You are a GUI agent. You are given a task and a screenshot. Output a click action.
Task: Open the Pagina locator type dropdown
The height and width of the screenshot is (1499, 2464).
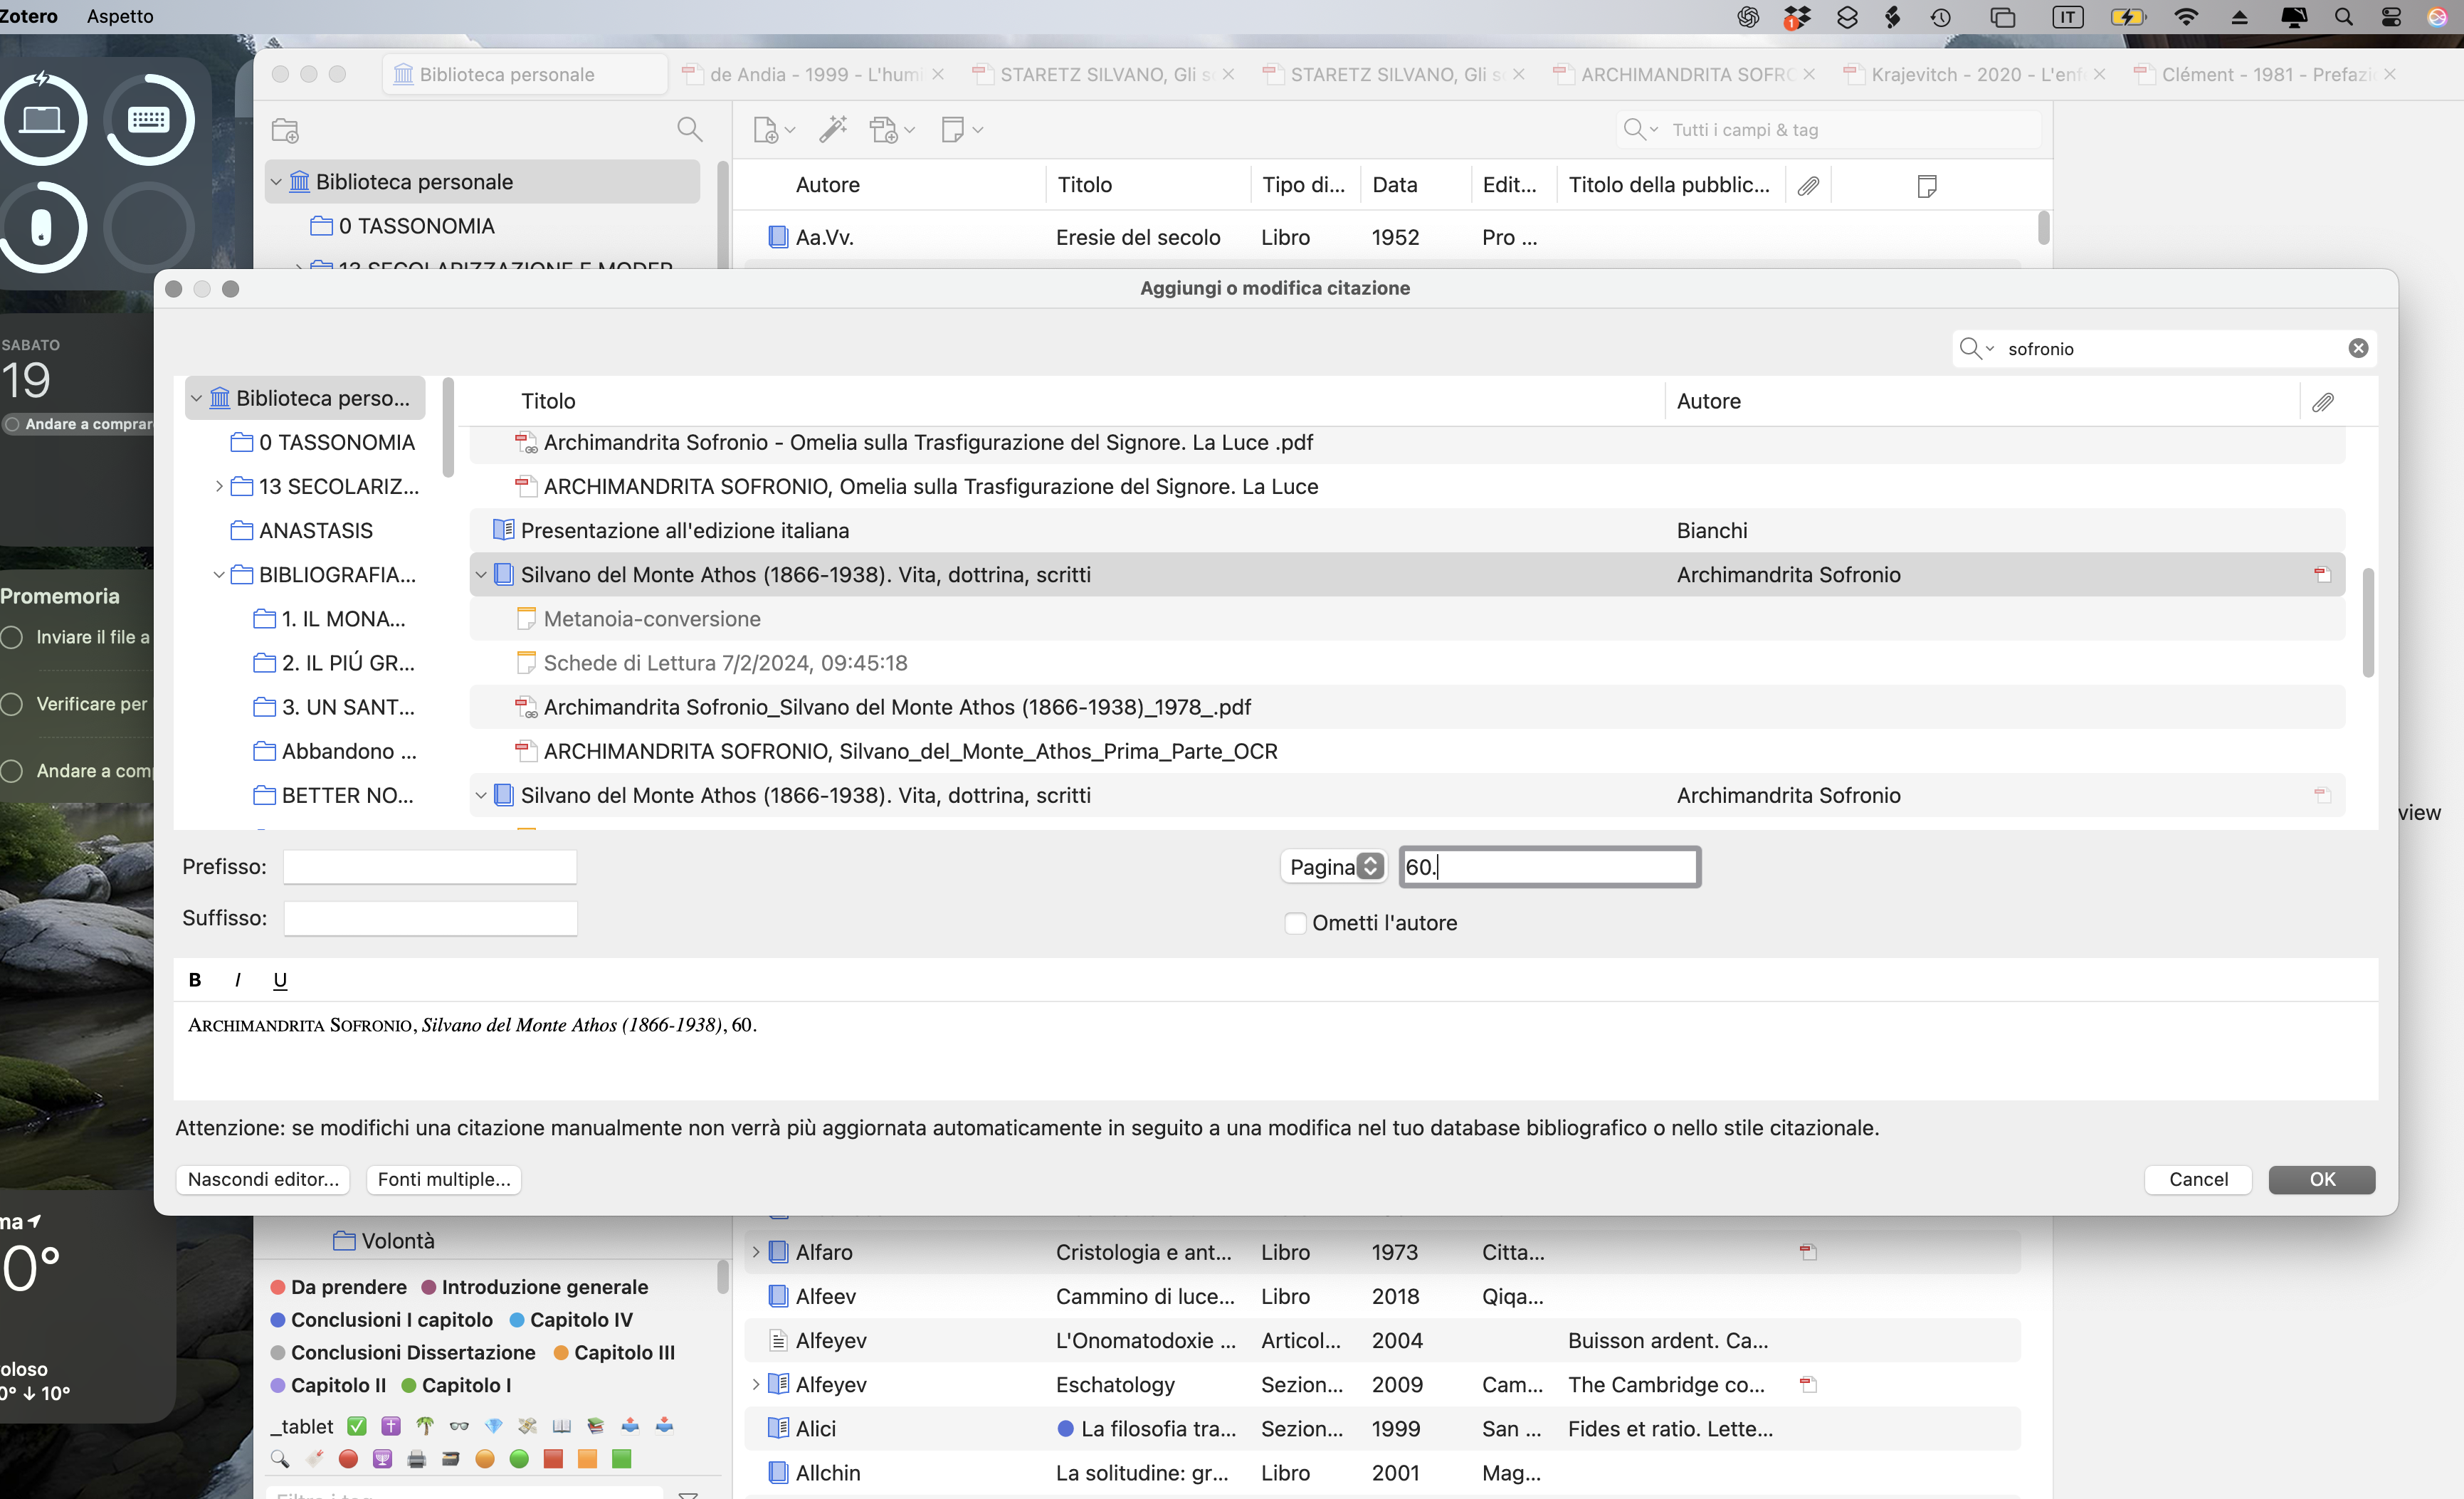(x=1332, y=867)
